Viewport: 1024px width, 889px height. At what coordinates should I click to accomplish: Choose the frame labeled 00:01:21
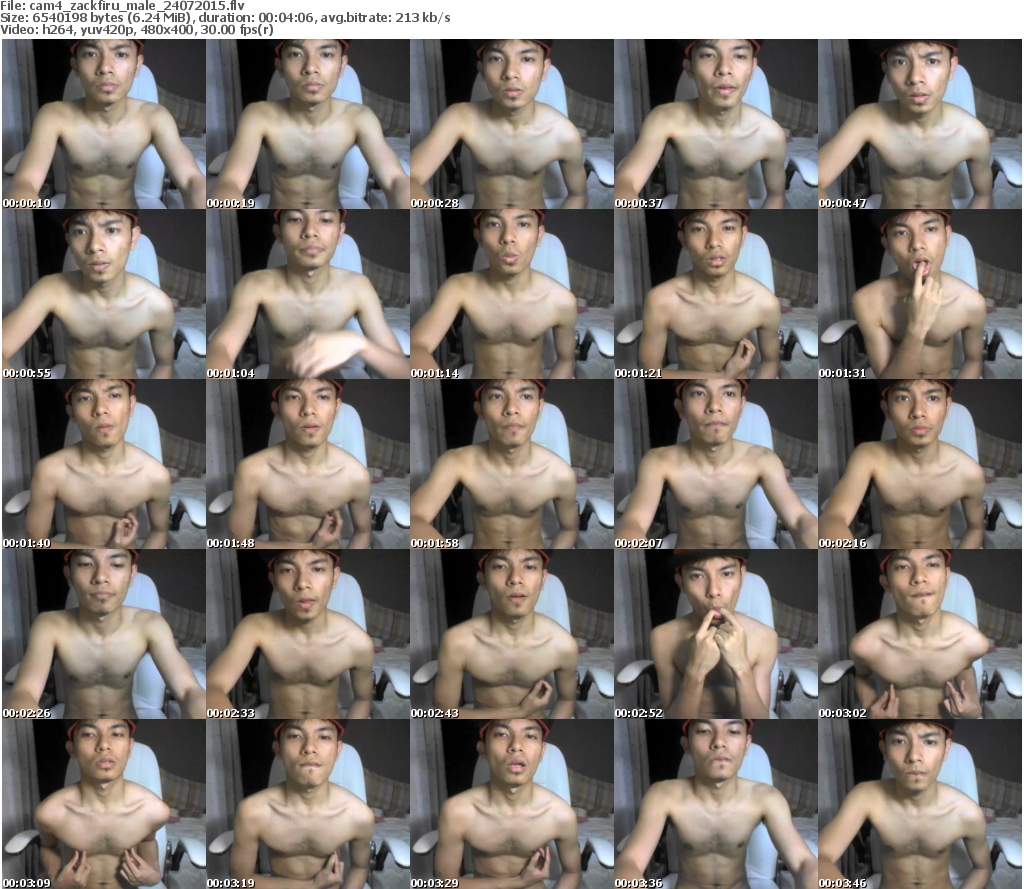716,294
